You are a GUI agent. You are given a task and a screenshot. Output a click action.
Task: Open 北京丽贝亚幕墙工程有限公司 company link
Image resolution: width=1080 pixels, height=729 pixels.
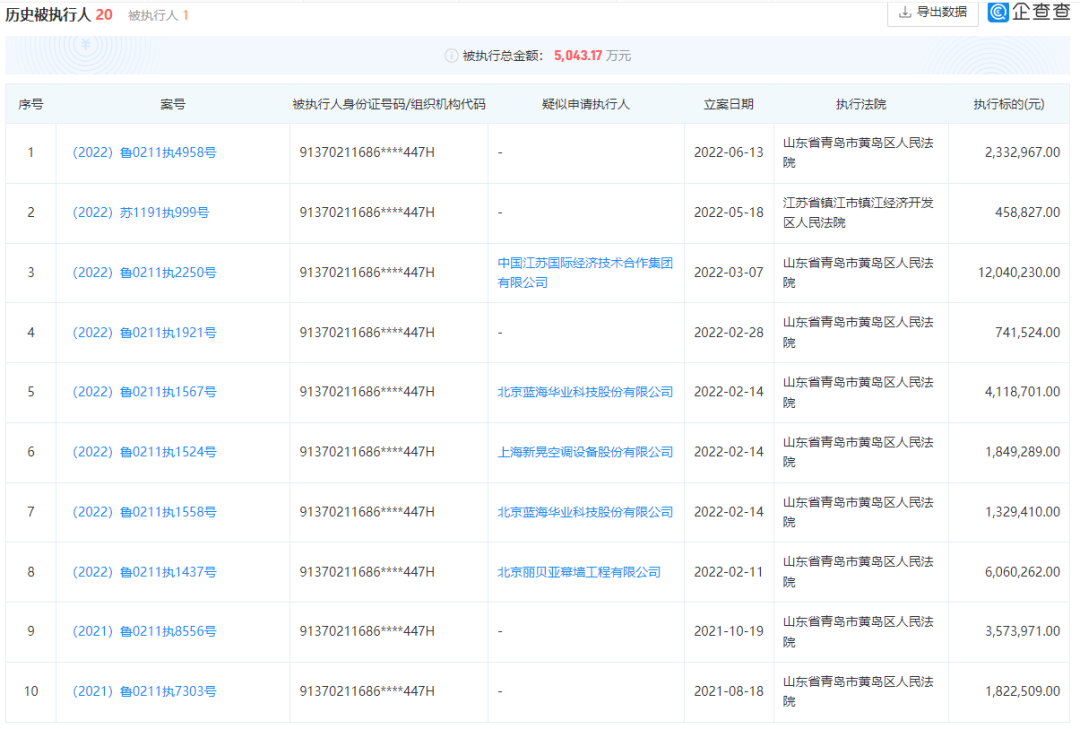tap(579, 573)
